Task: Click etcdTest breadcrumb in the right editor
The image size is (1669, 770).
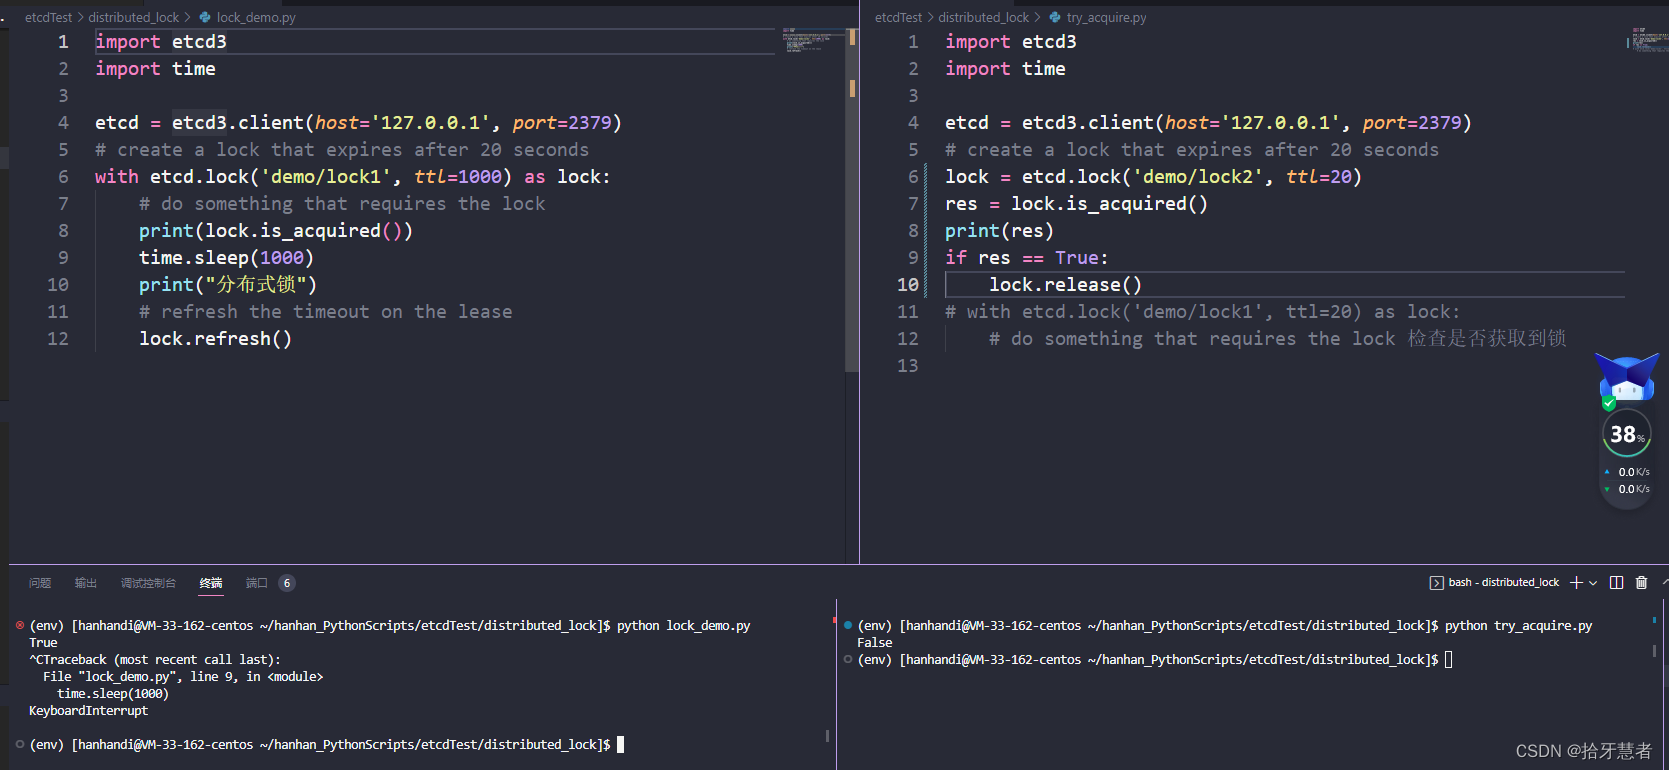Action: tap(898, 17)
